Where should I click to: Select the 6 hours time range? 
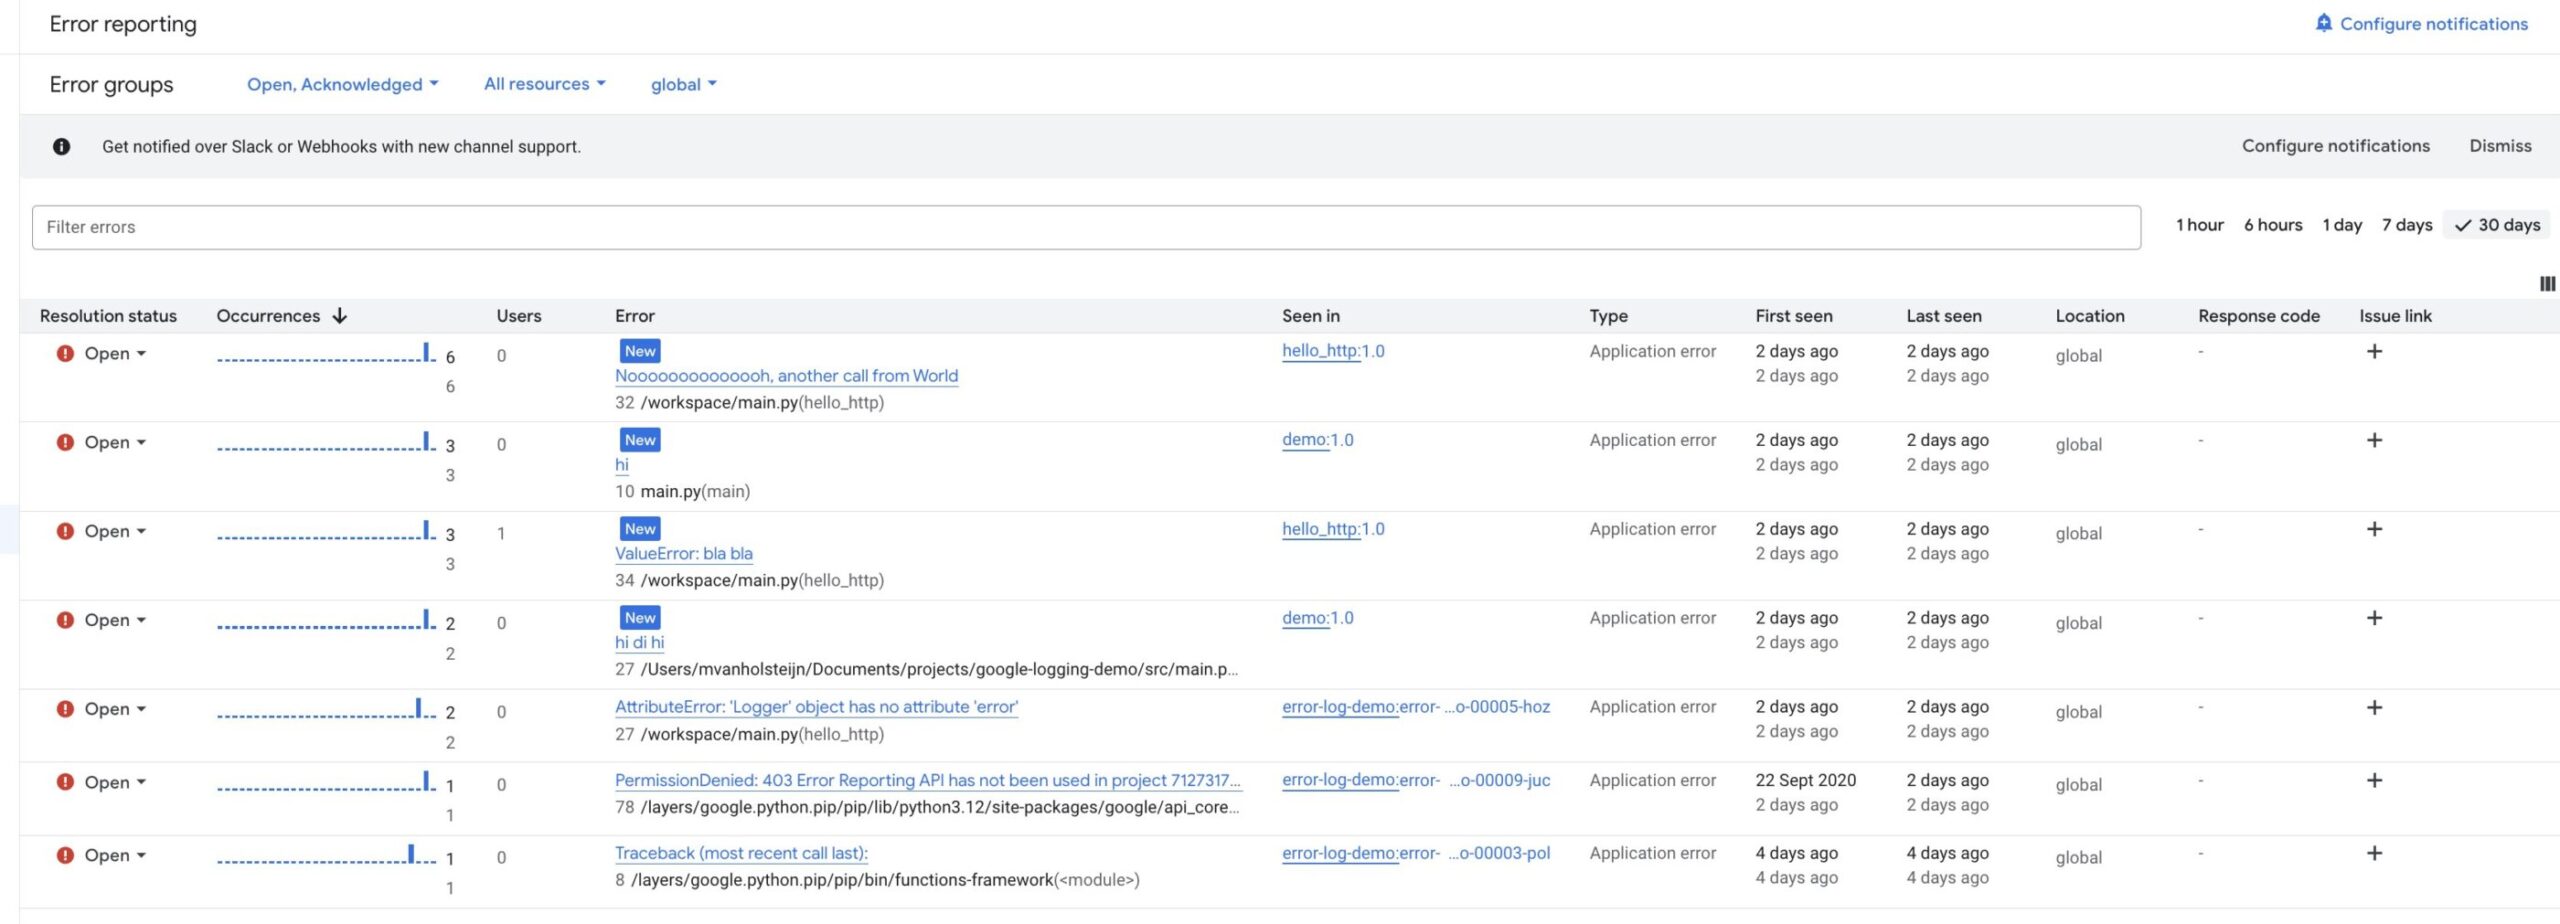point(2273,225)
